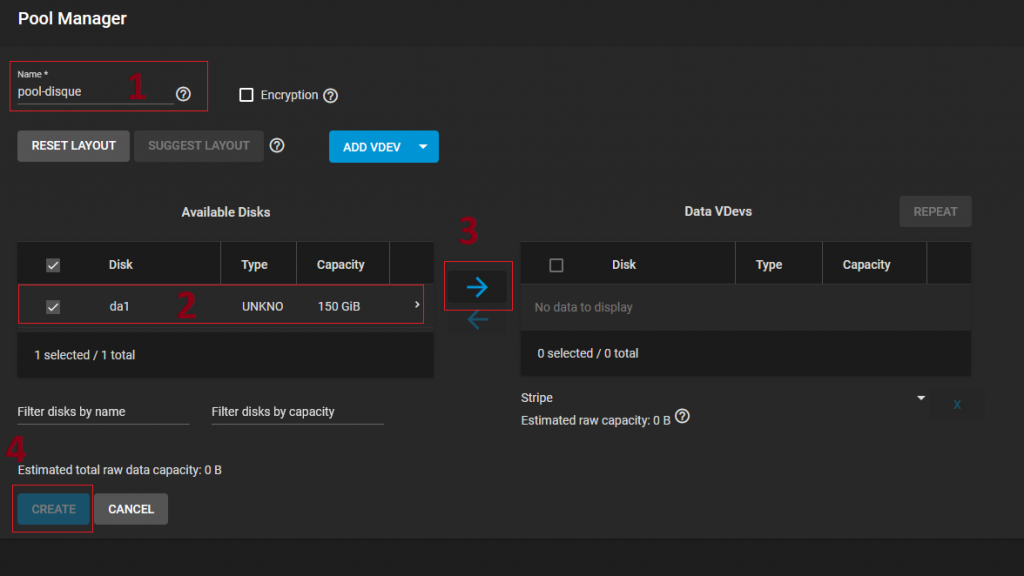The height and width of the screenshot is (576, 1024).
Task: Click left arrow to remove disk from VDev
Action: click(477, 320)
